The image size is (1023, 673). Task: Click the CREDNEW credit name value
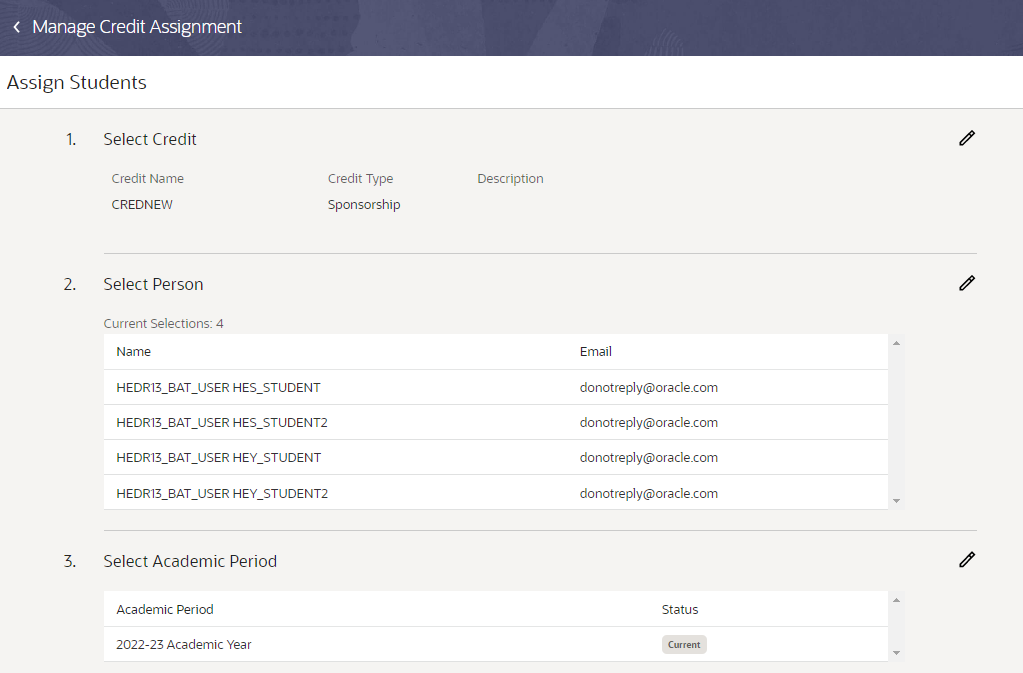142,205
